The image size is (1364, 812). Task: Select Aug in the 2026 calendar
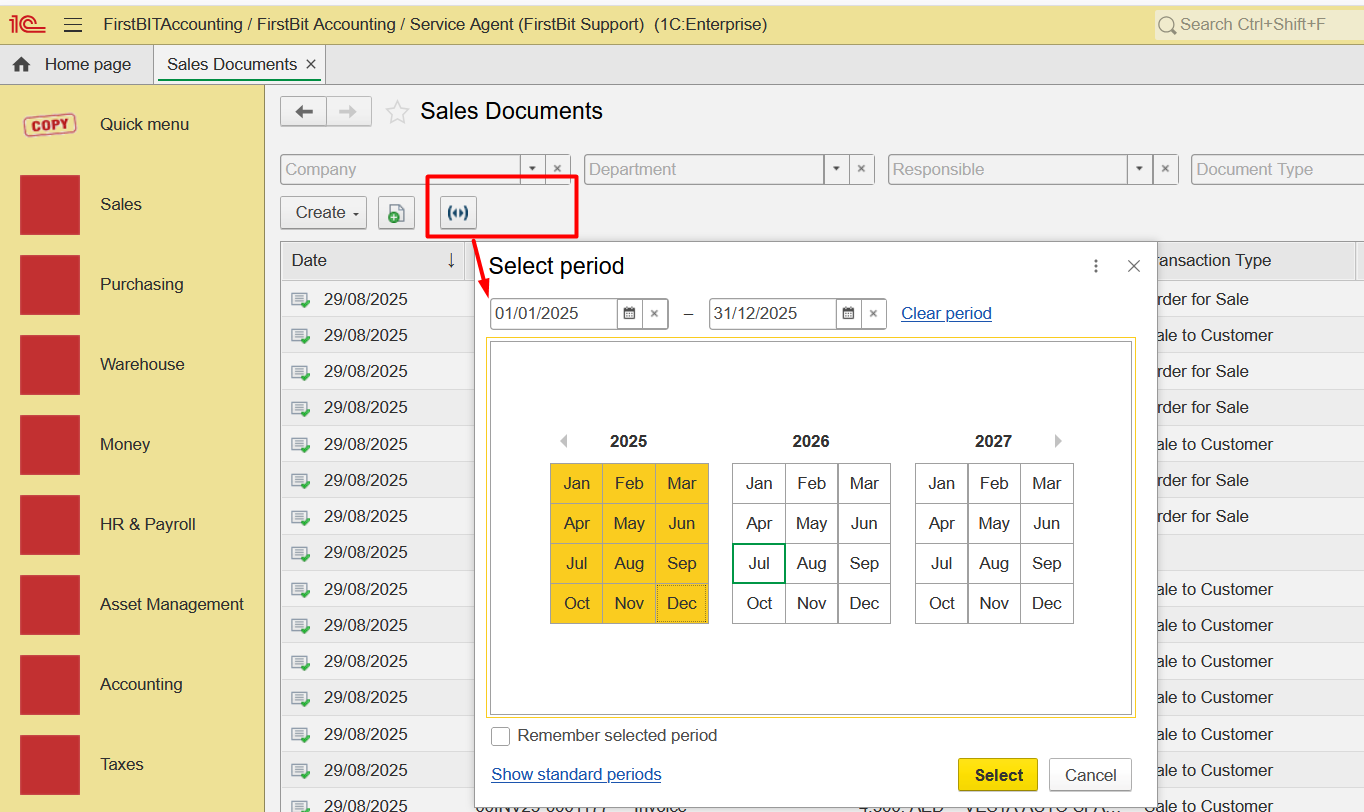click(812, 564)
